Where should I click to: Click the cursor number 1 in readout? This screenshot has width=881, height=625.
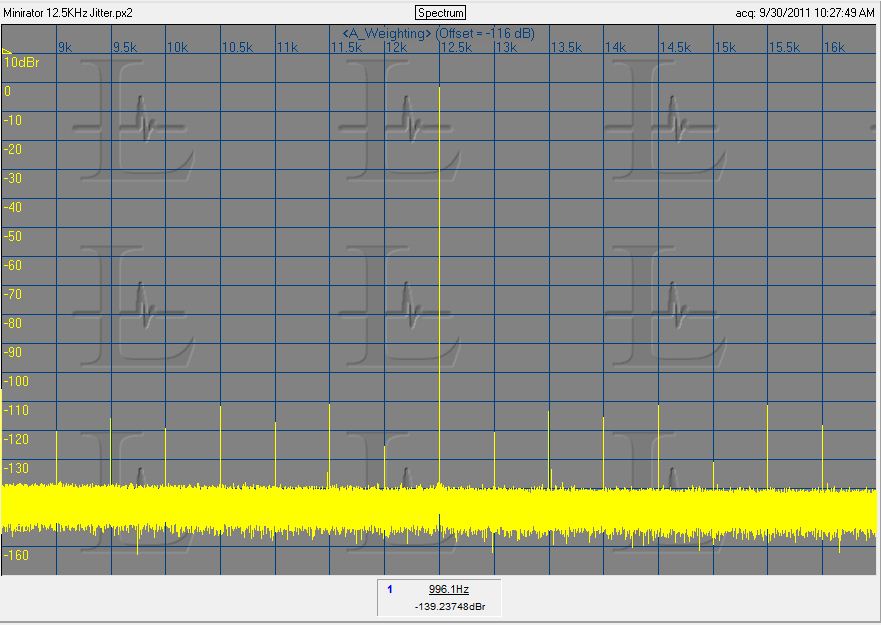pos(390,589)
